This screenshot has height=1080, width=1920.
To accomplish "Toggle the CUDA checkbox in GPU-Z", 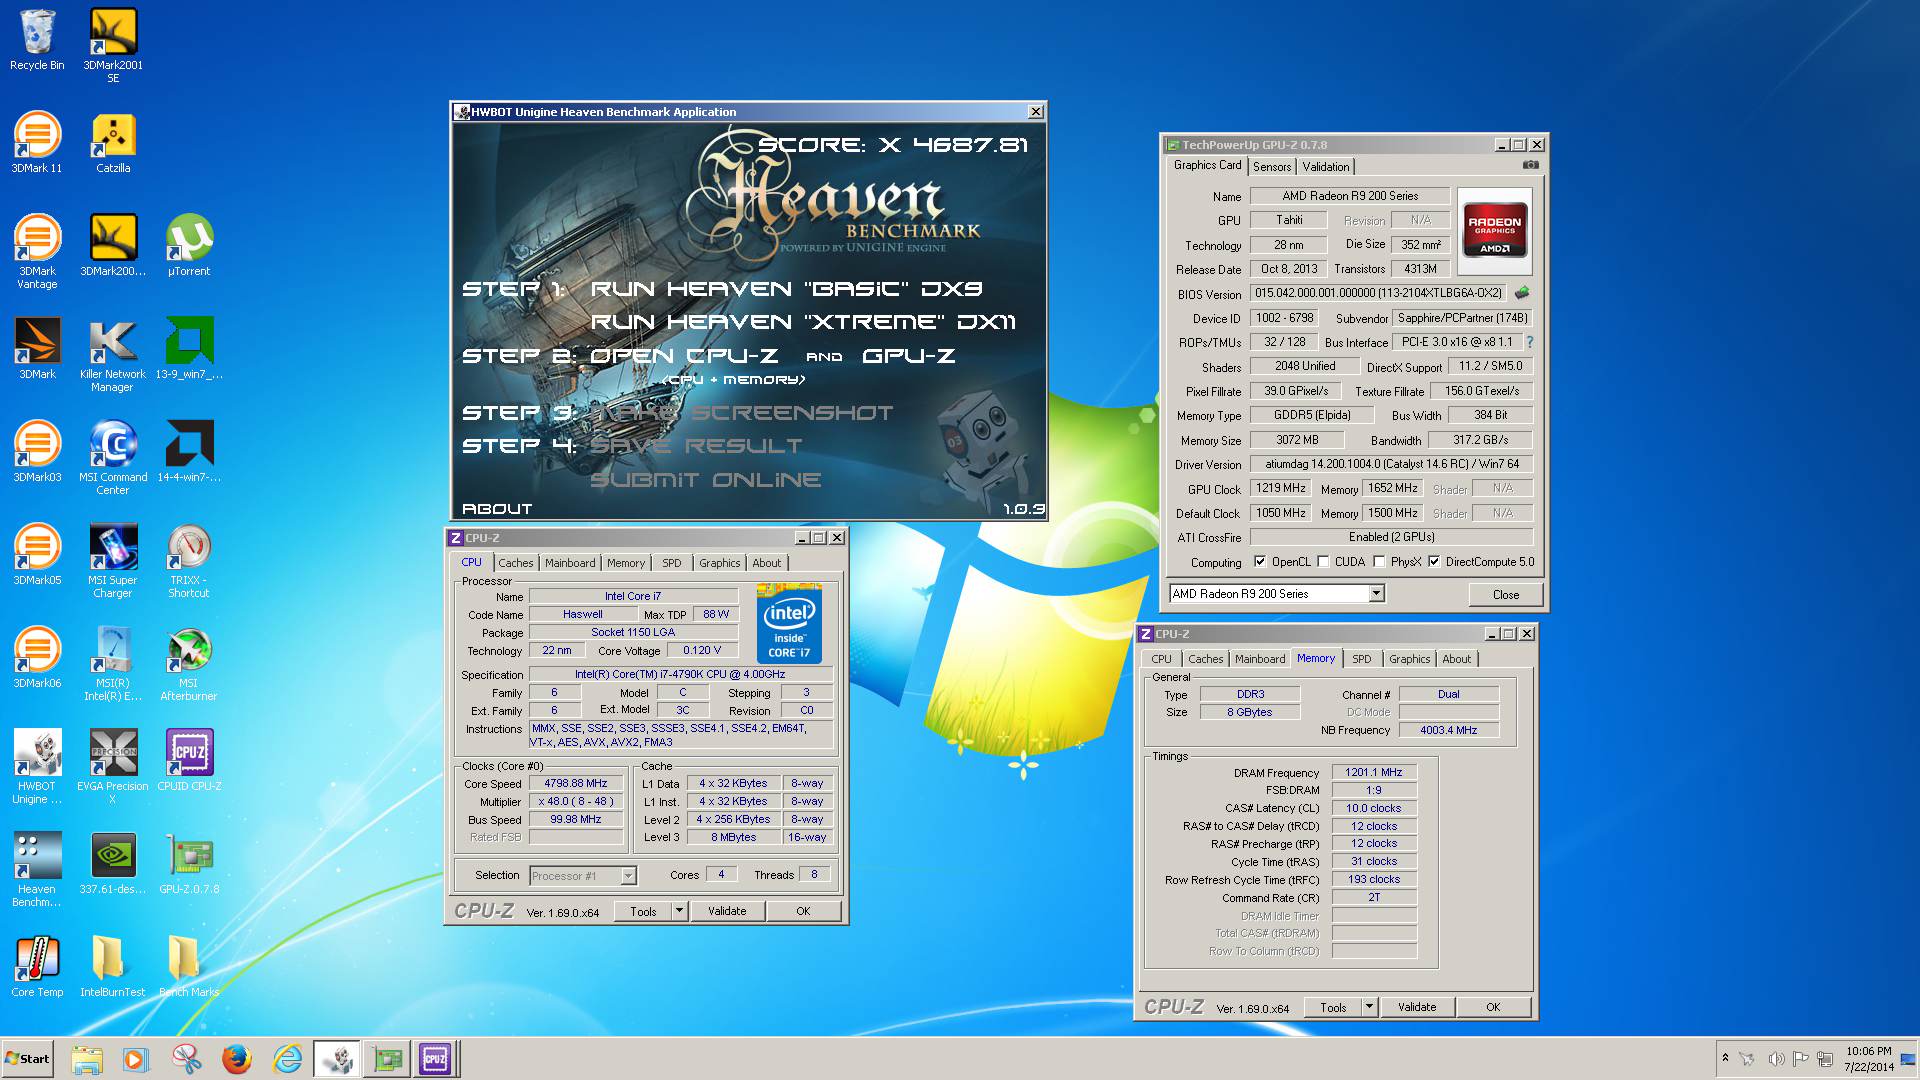I will click(x=1323, y=562).
